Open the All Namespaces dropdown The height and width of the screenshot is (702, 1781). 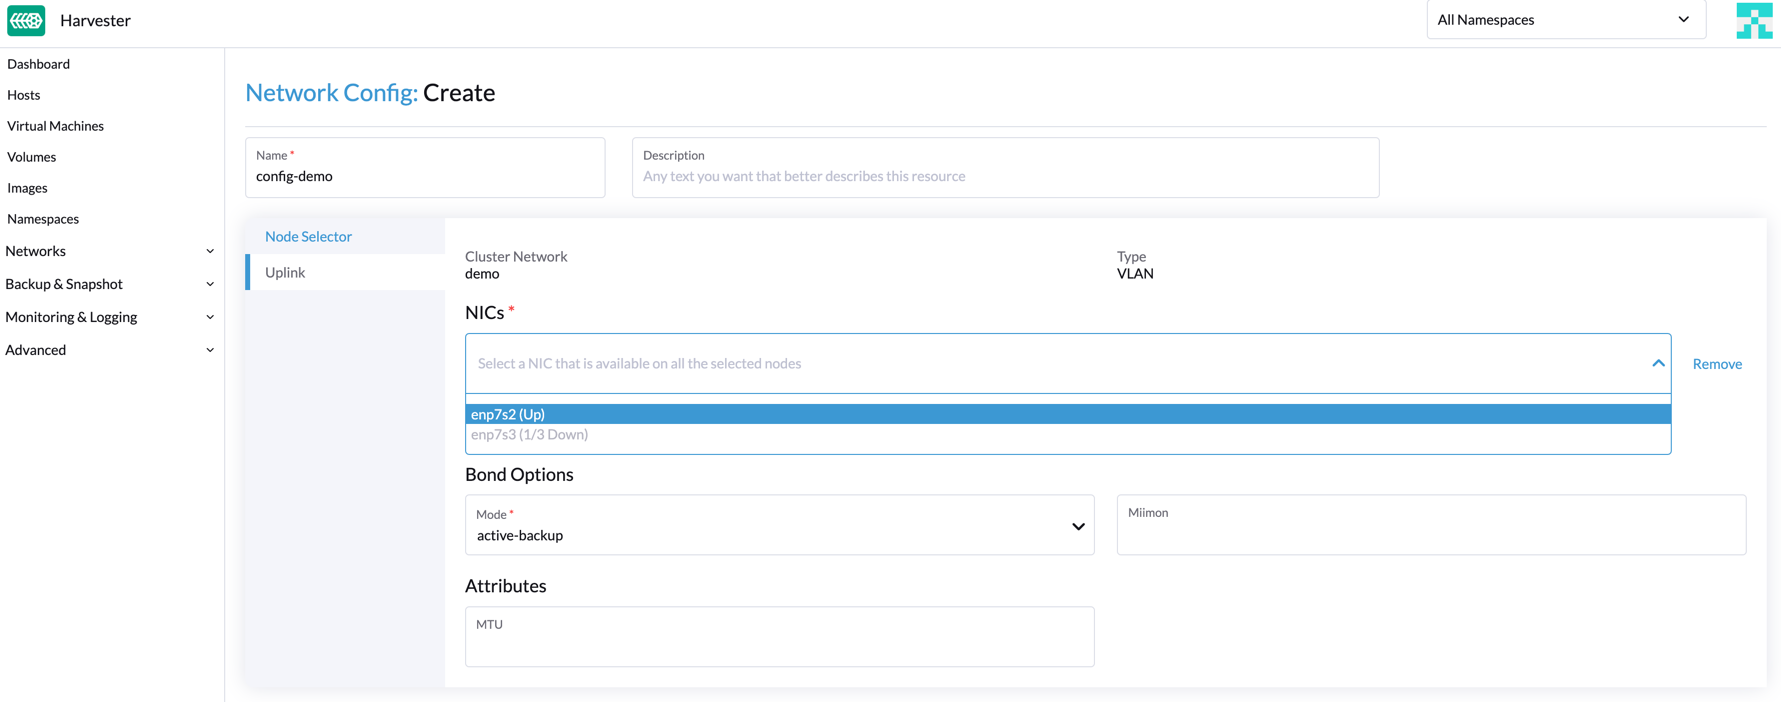[1564, 20]
